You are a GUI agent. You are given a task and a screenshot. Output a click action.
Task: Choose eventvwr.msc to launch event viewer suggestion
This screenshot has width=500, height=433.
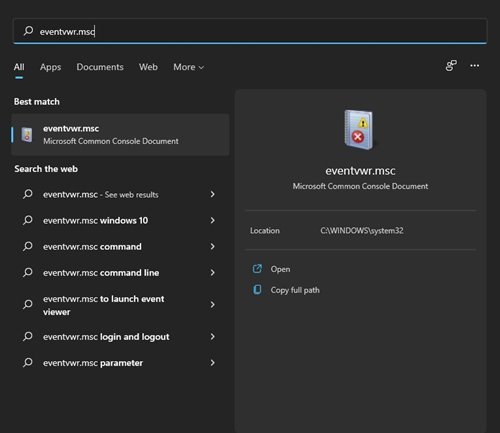click(x=118, y=305)
